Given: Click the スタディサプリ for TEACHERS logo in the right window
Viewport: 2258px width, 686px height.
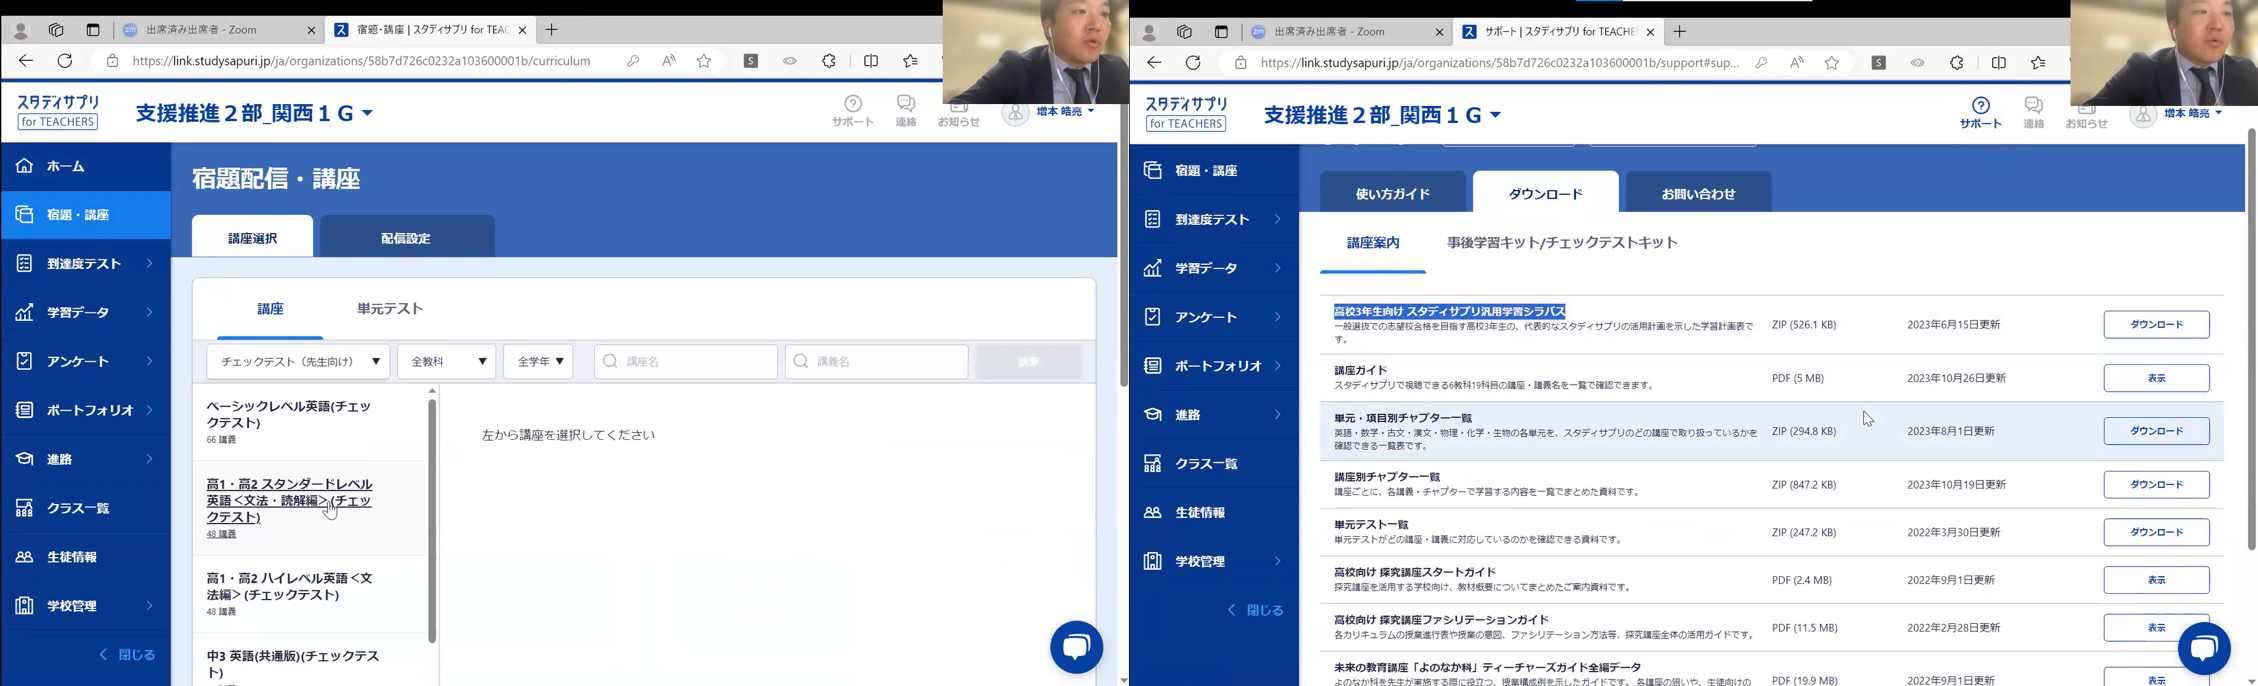Looking at the screenshot, I should 1187,114.
